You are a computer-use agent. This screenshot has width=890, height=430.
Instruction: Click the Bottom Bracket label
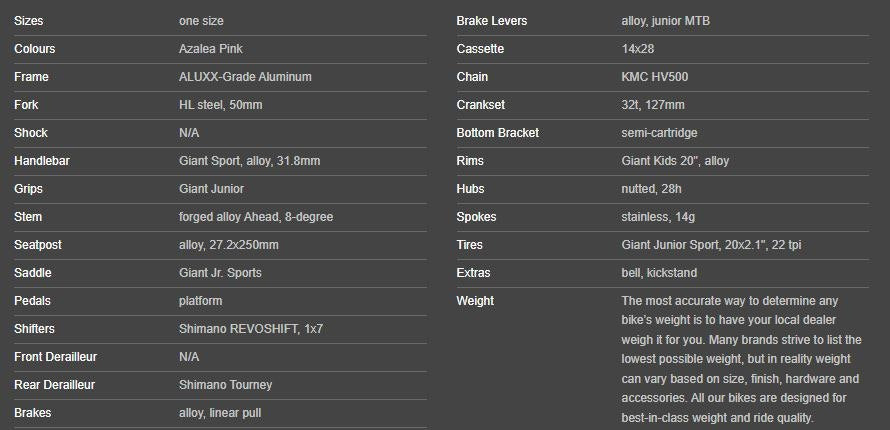pos(497,133)
